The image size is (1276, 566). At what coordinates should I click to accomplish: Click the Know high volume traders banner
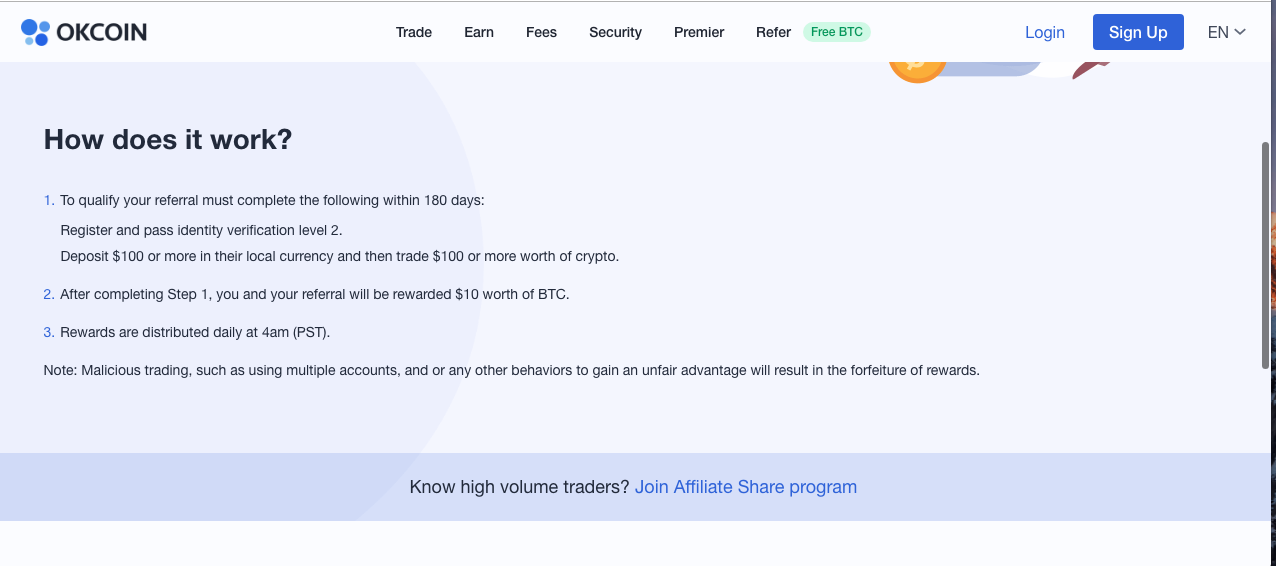pyautogui.click(x=634, y=487)
